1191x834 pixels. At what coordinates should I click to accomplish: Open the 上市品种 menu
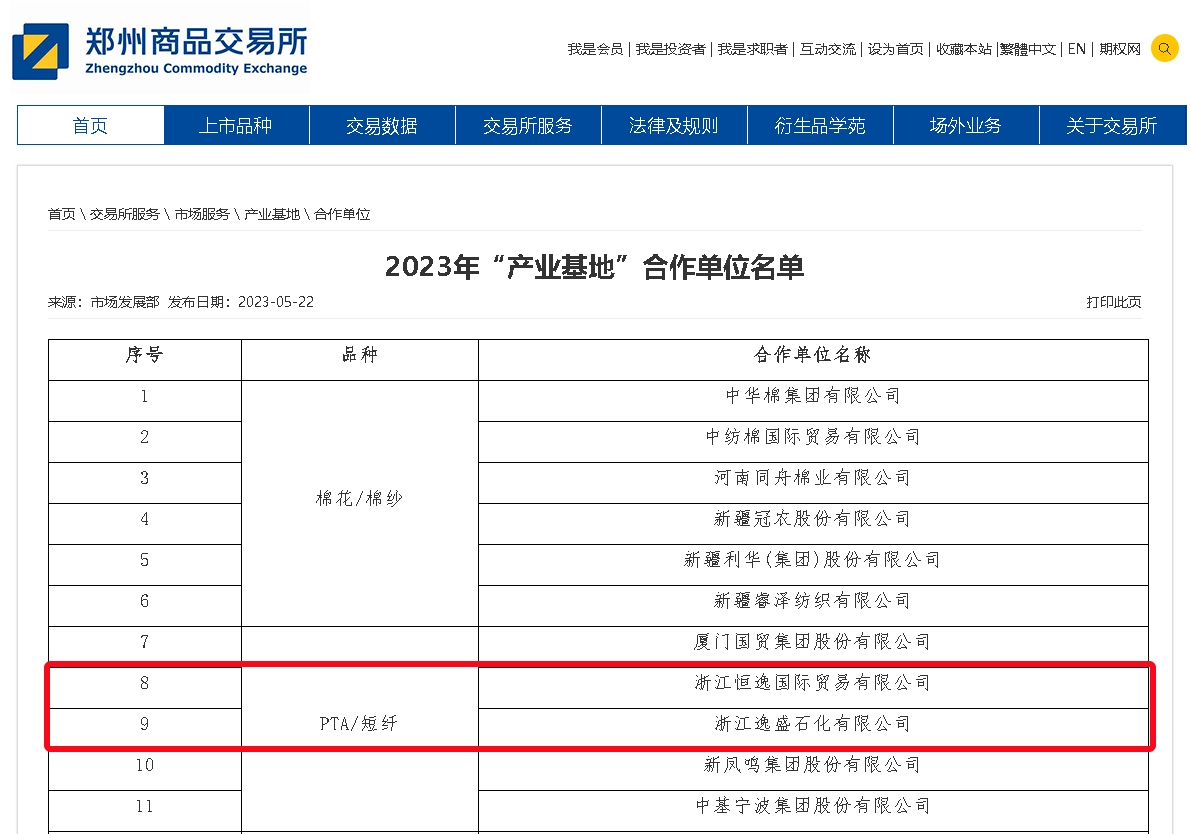click(x=236, y=126)
